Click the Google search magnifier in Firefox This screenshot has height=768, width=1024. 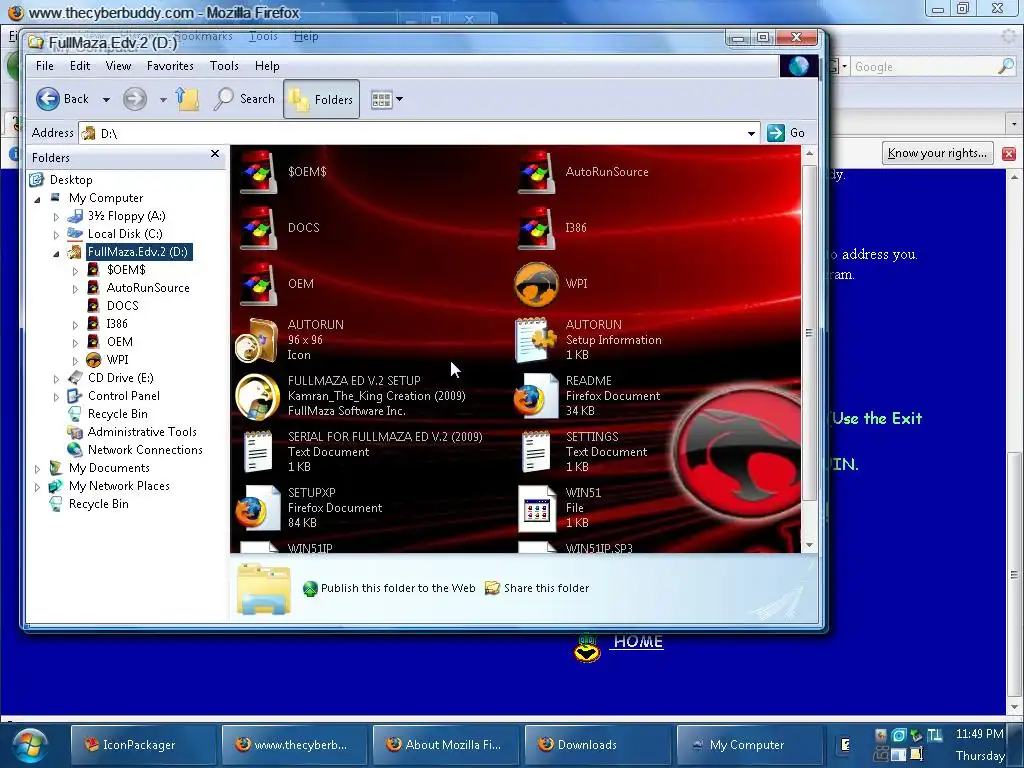(x=1006, y=66)
